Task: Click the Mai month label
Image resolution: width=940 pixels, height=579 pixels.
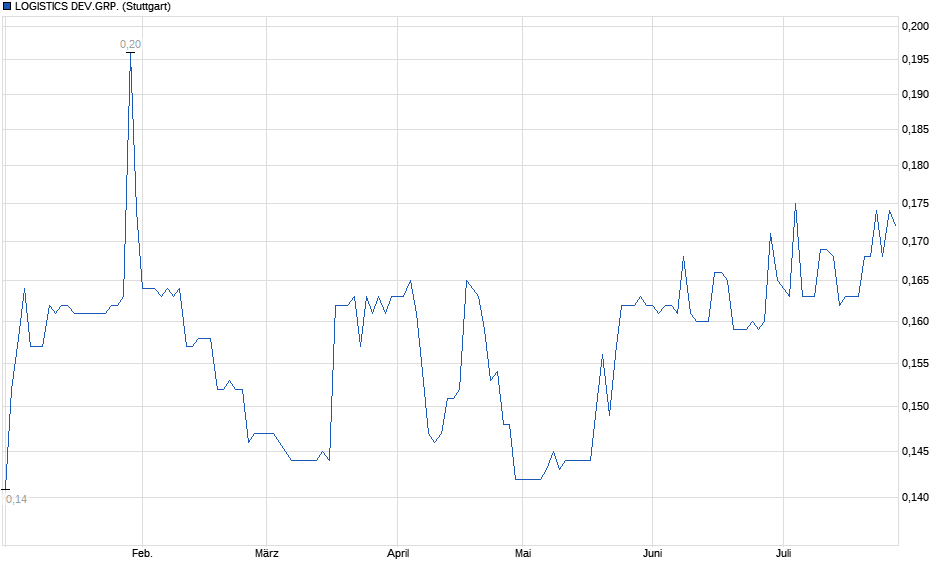Action: click(x=523, y=553)
